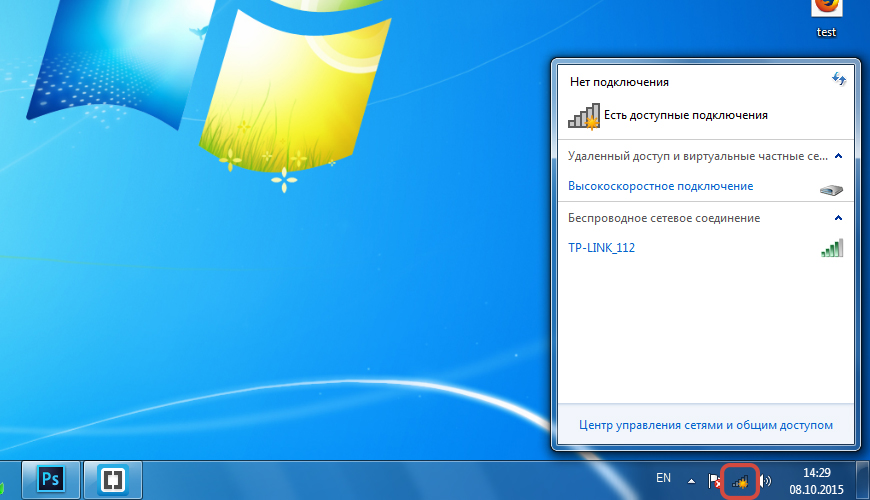The width and height of the screenshot is (870, 500).
Task: Switch the EN input language indicator
Action: (663, 478)
